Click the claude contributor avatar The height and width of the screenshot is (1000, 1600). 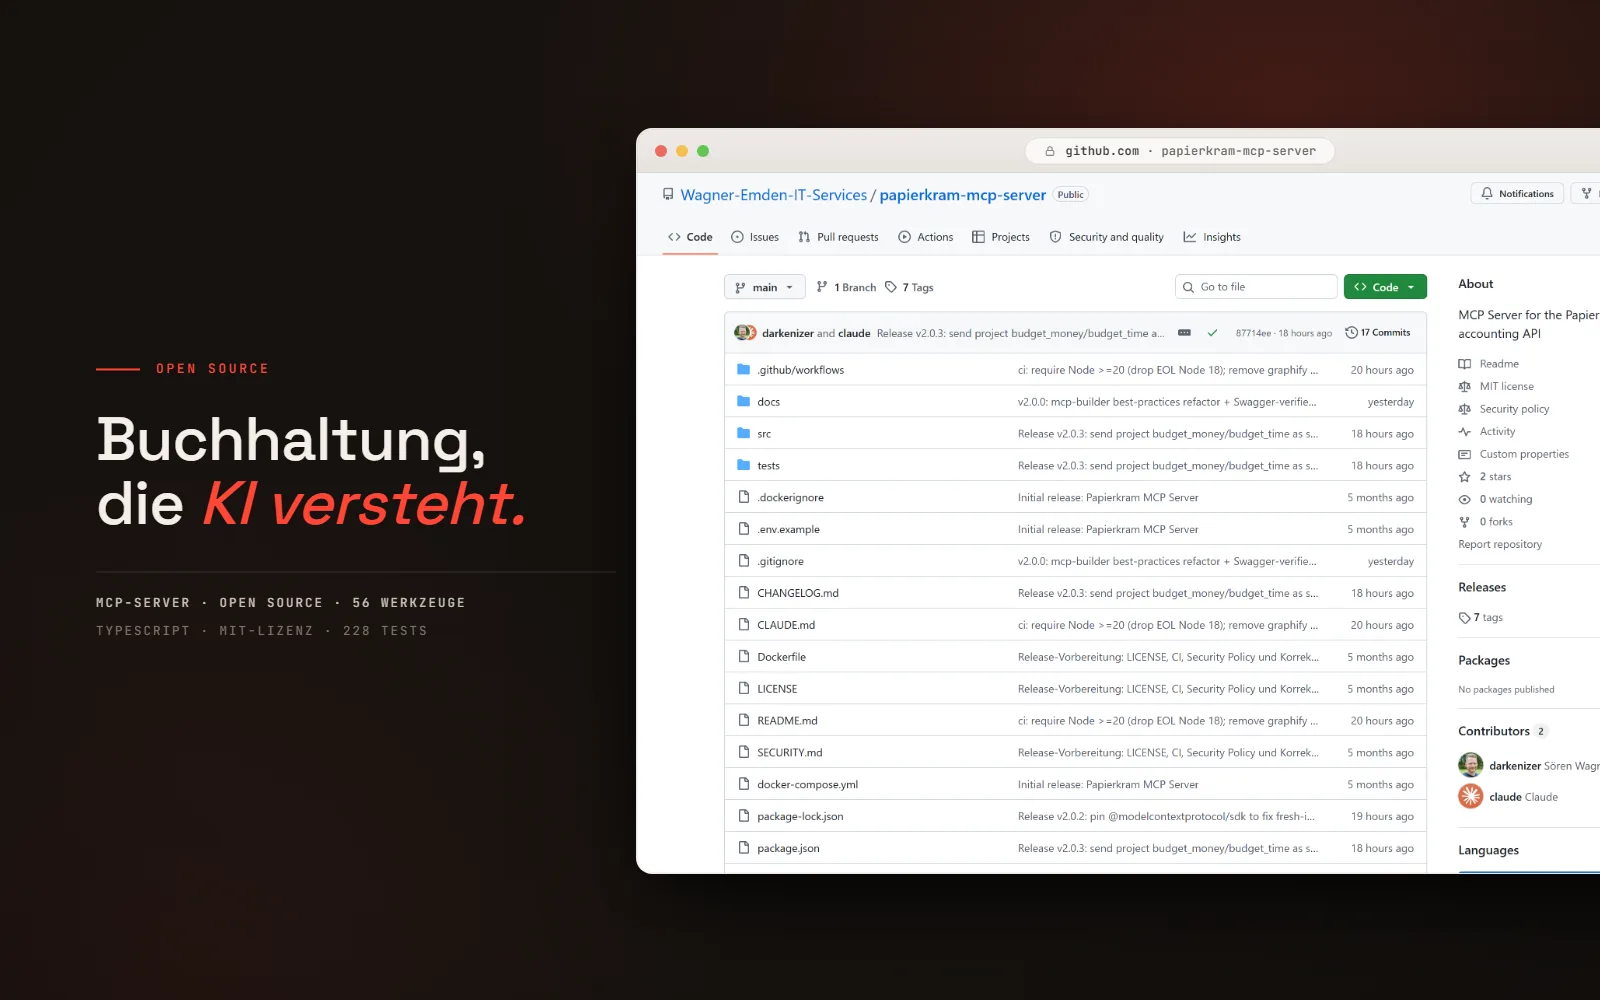[1471, 796]
